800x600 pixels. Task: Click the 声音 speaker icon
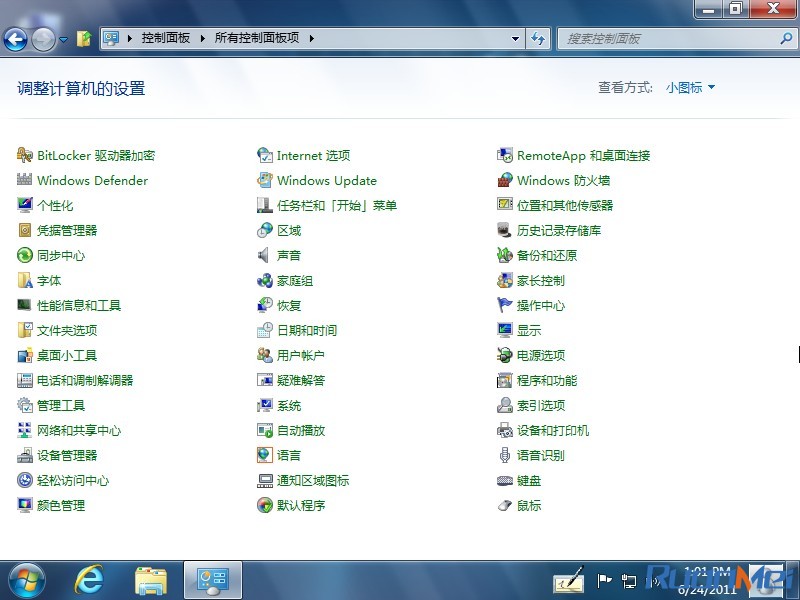point(265,255)
